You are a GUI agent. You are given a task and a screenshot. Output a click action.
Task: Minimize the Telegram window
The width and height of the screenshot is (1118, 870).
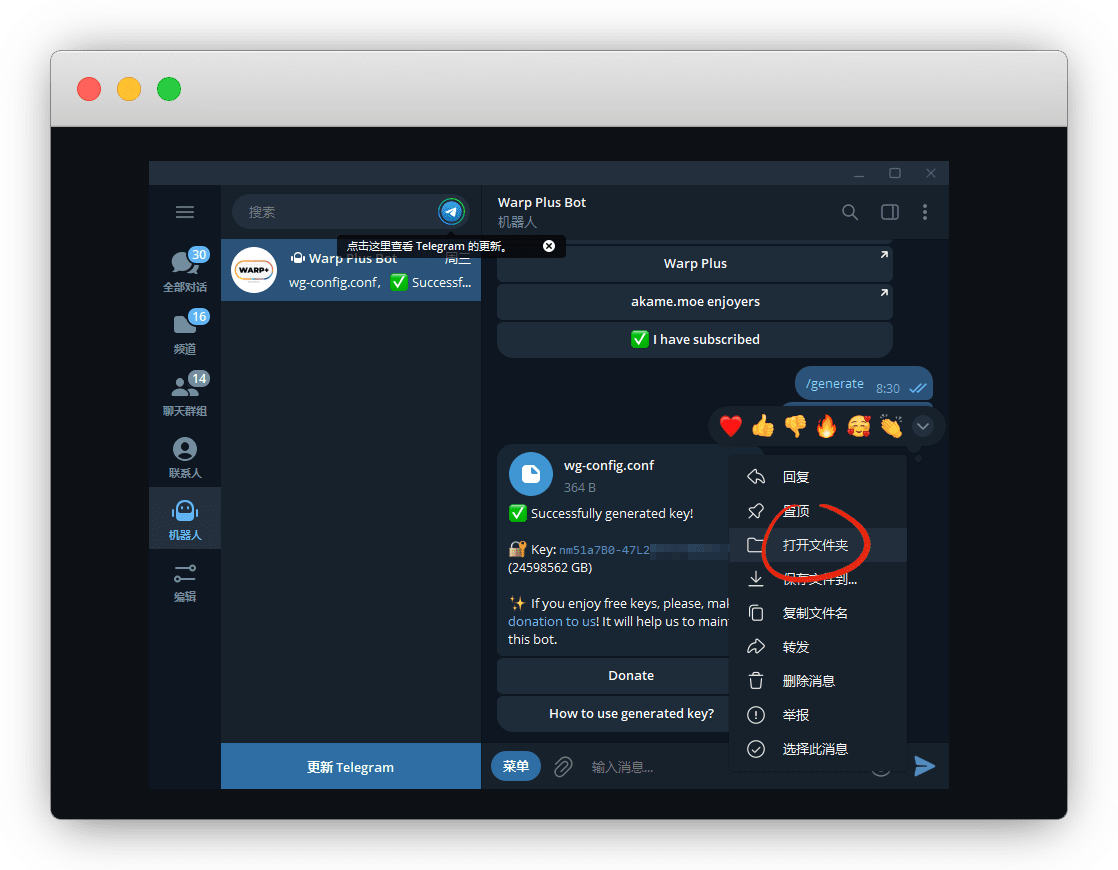(x=859, y=173)
